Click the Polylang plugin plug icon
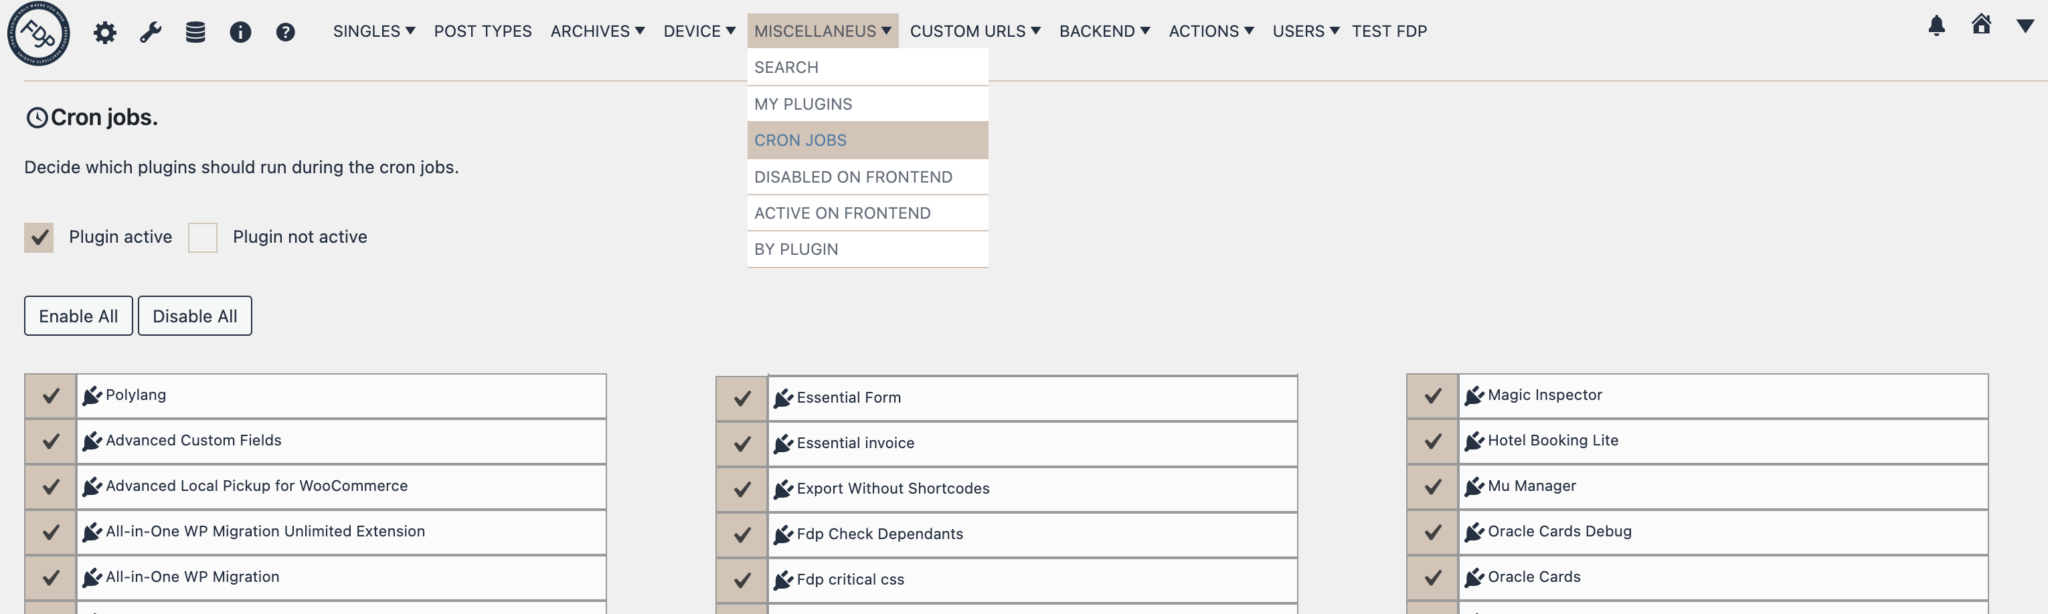Image resolution: width=2048 pixels, height=614 pixels. point(92,396)
